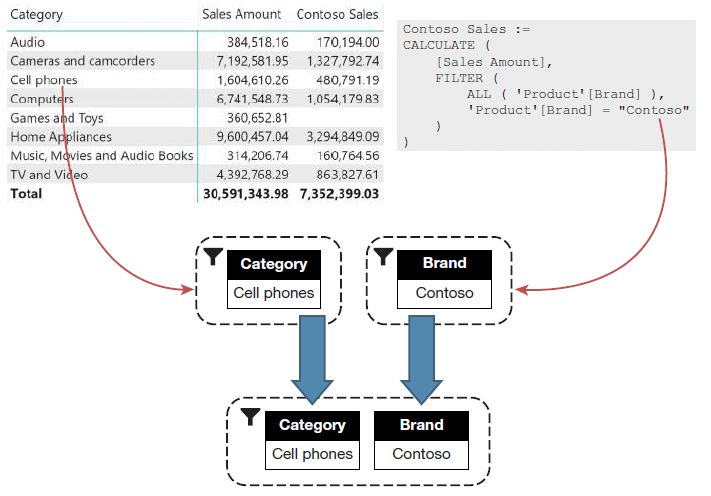Click Computers sales 6,741,548.73
Screen dimensions: 711x496
[x=252, y=99]
